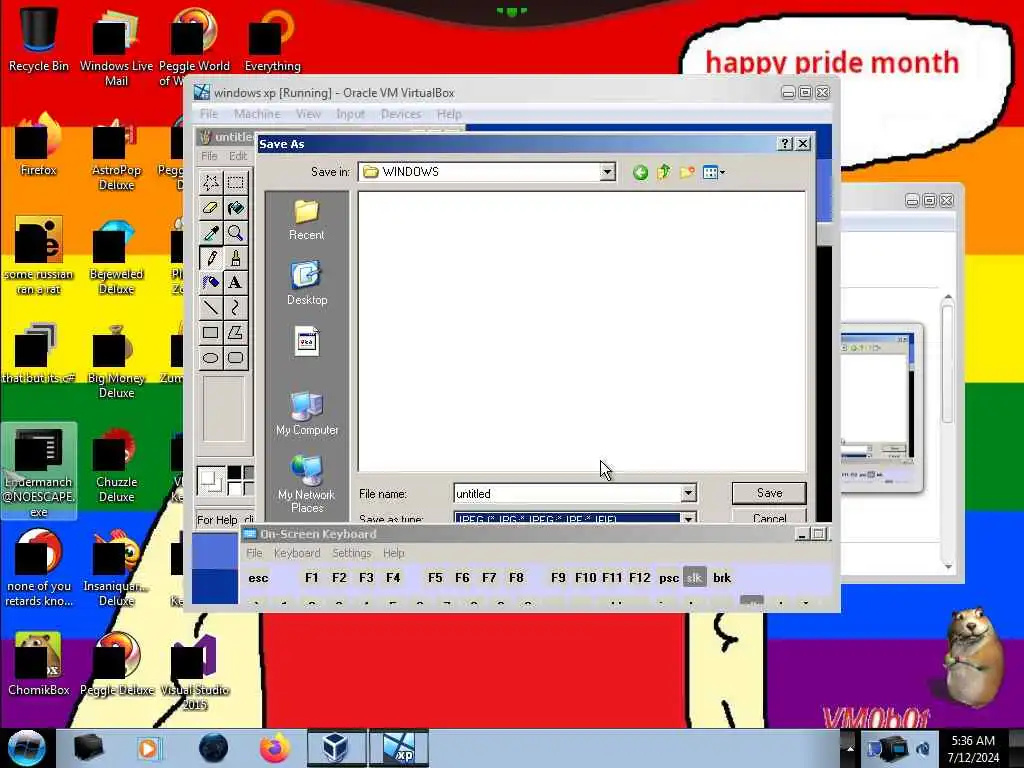
Task: Open ChomikBox desktop shortcut
Action: pos(38,664)
